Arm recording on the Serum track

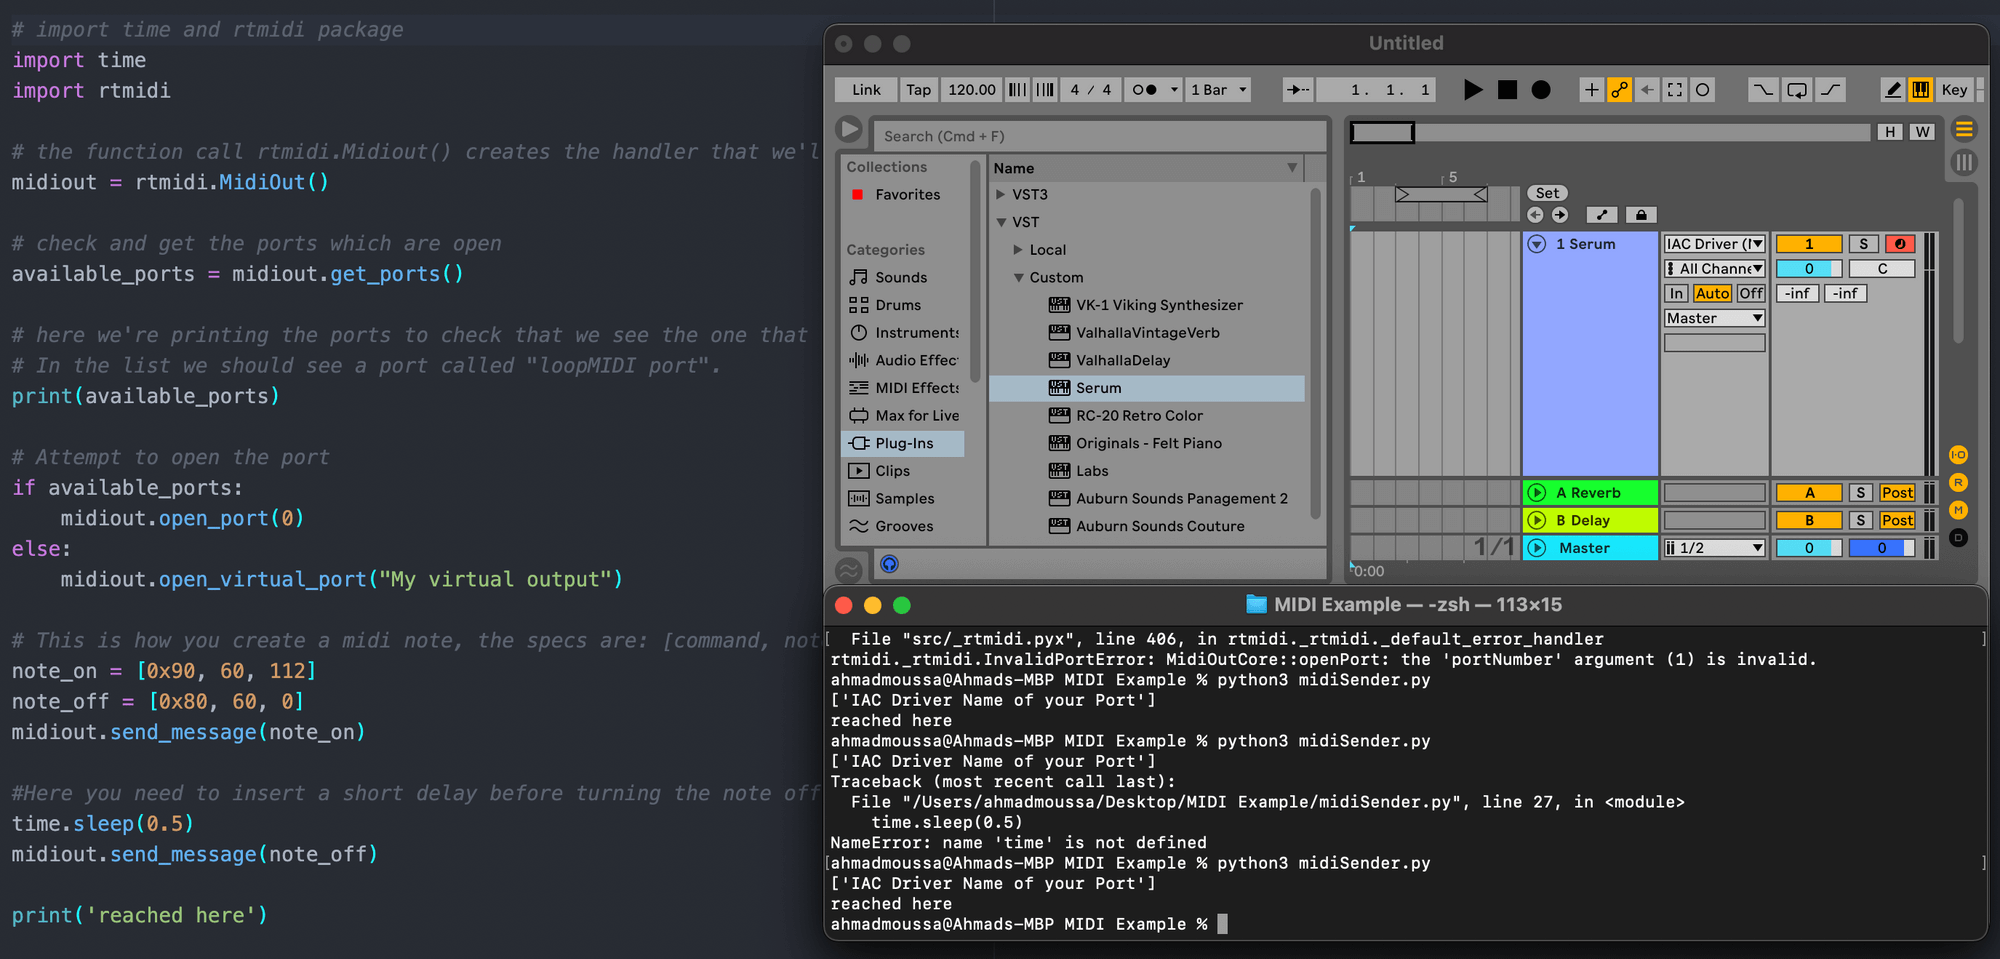point(1899,243)
